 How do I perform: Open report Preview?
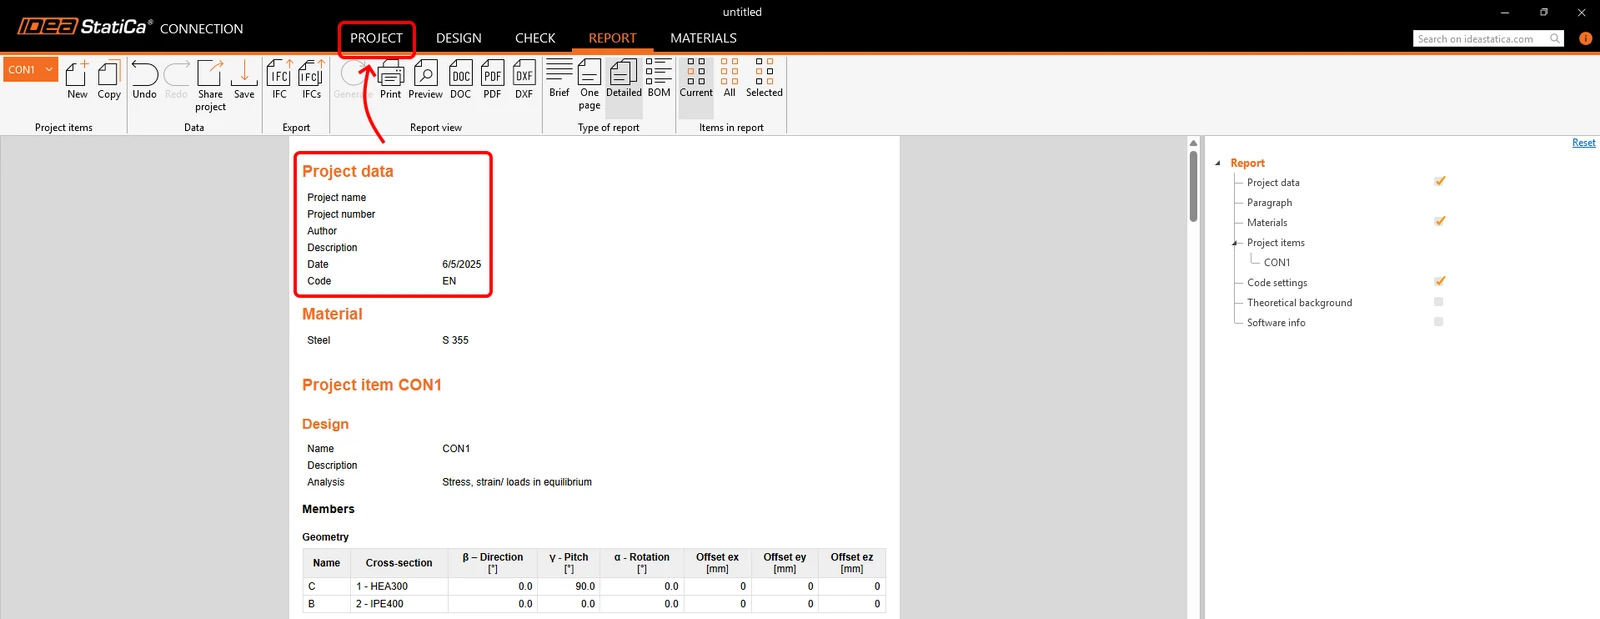point(425,79)
